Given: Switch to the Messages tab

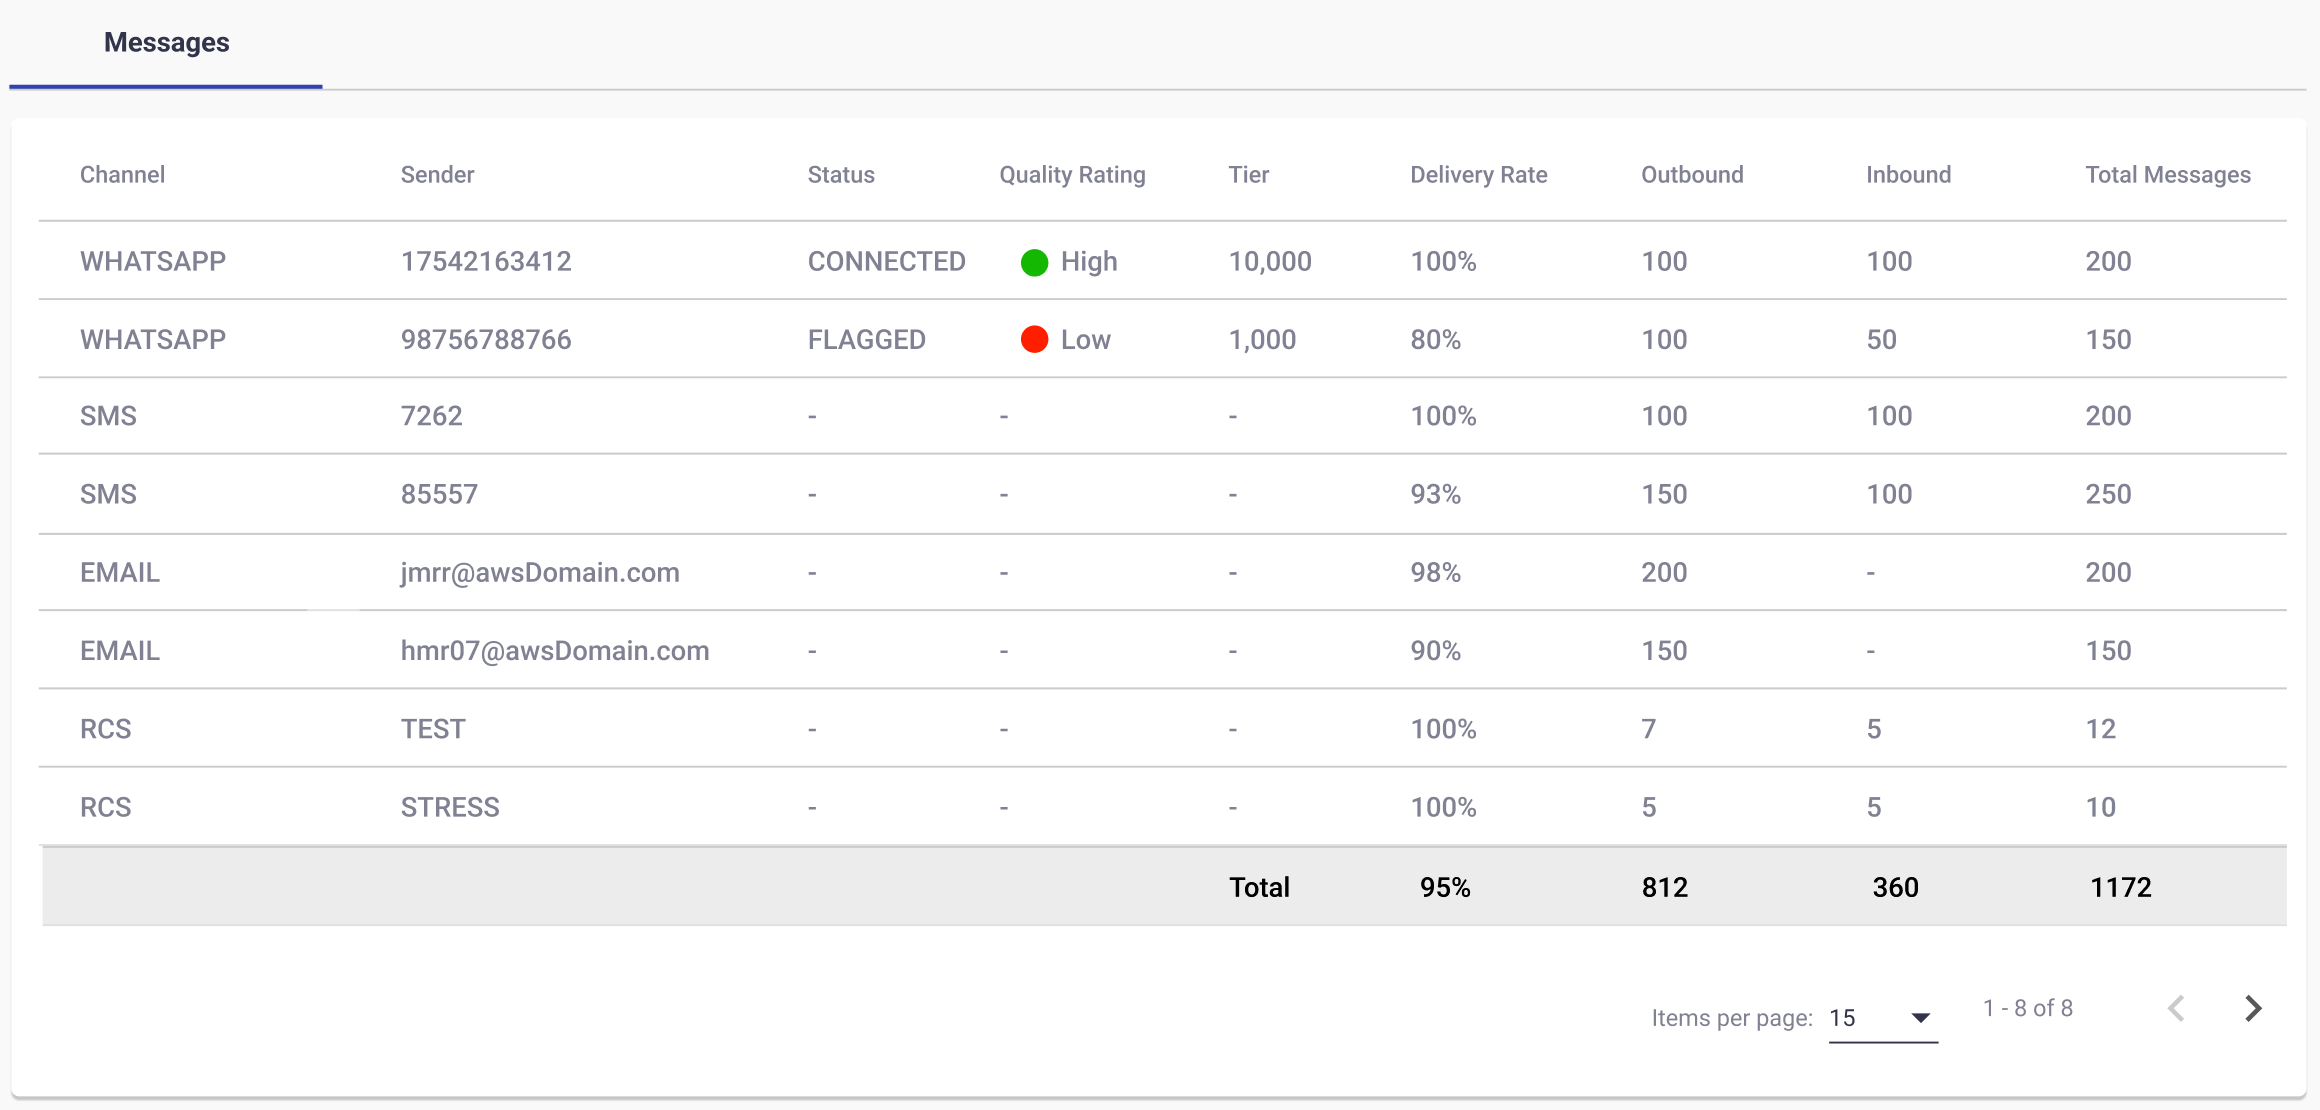Looking at the screenshot, I should coord(166,43).
